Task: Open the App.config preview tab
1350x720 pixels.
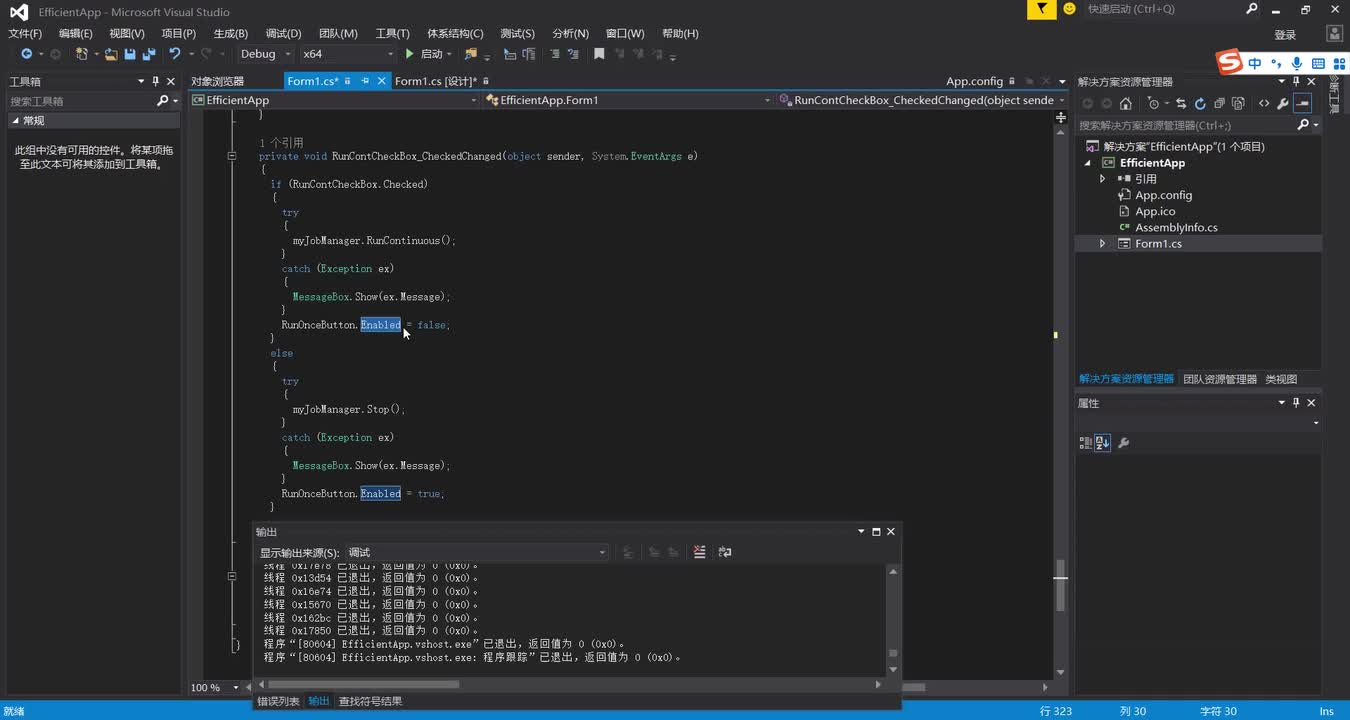Action: point(974,81)
